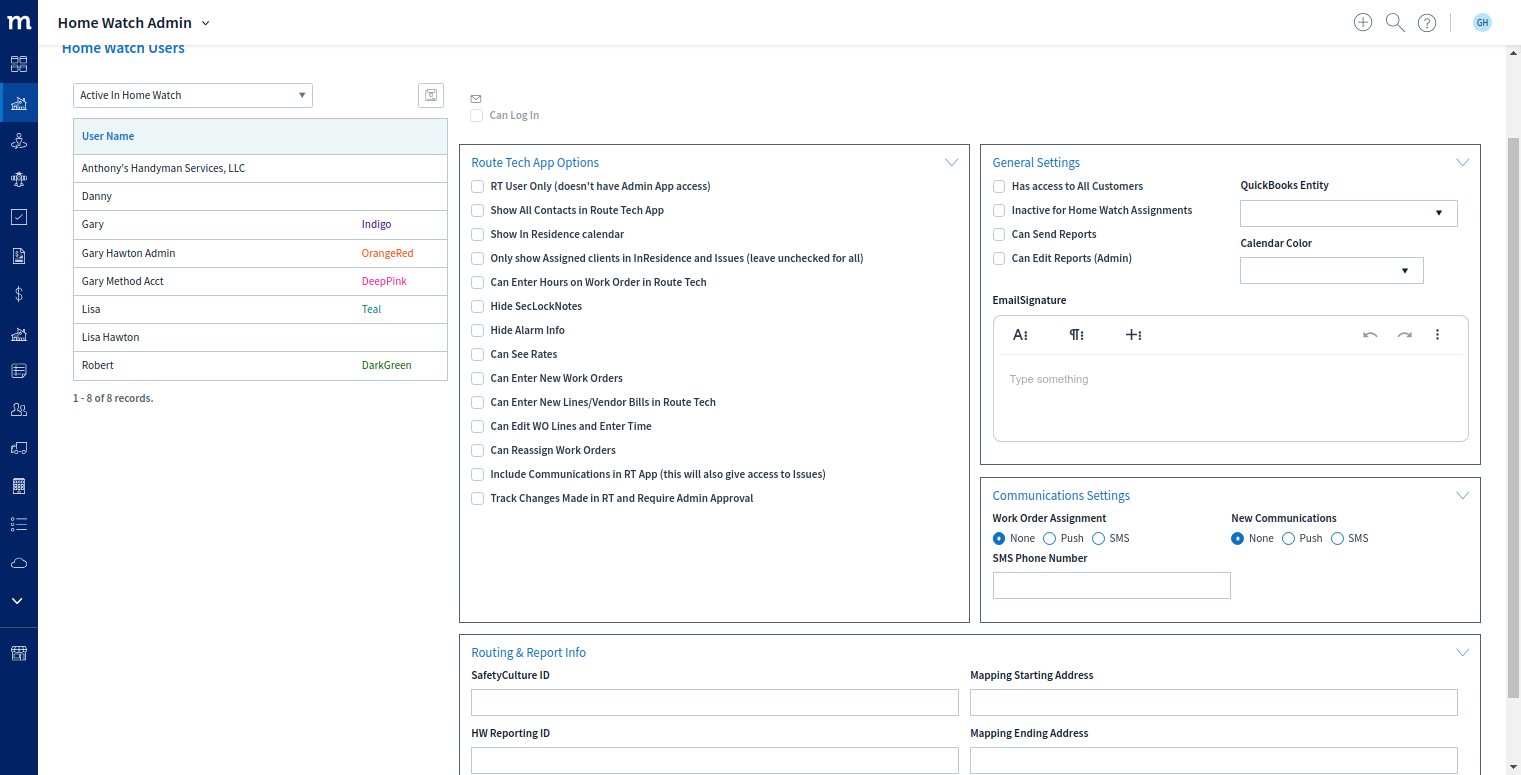Viewport: 1521px width, 775px height.
Task: Select the Robert user row
Action: (x=260, y=365)
